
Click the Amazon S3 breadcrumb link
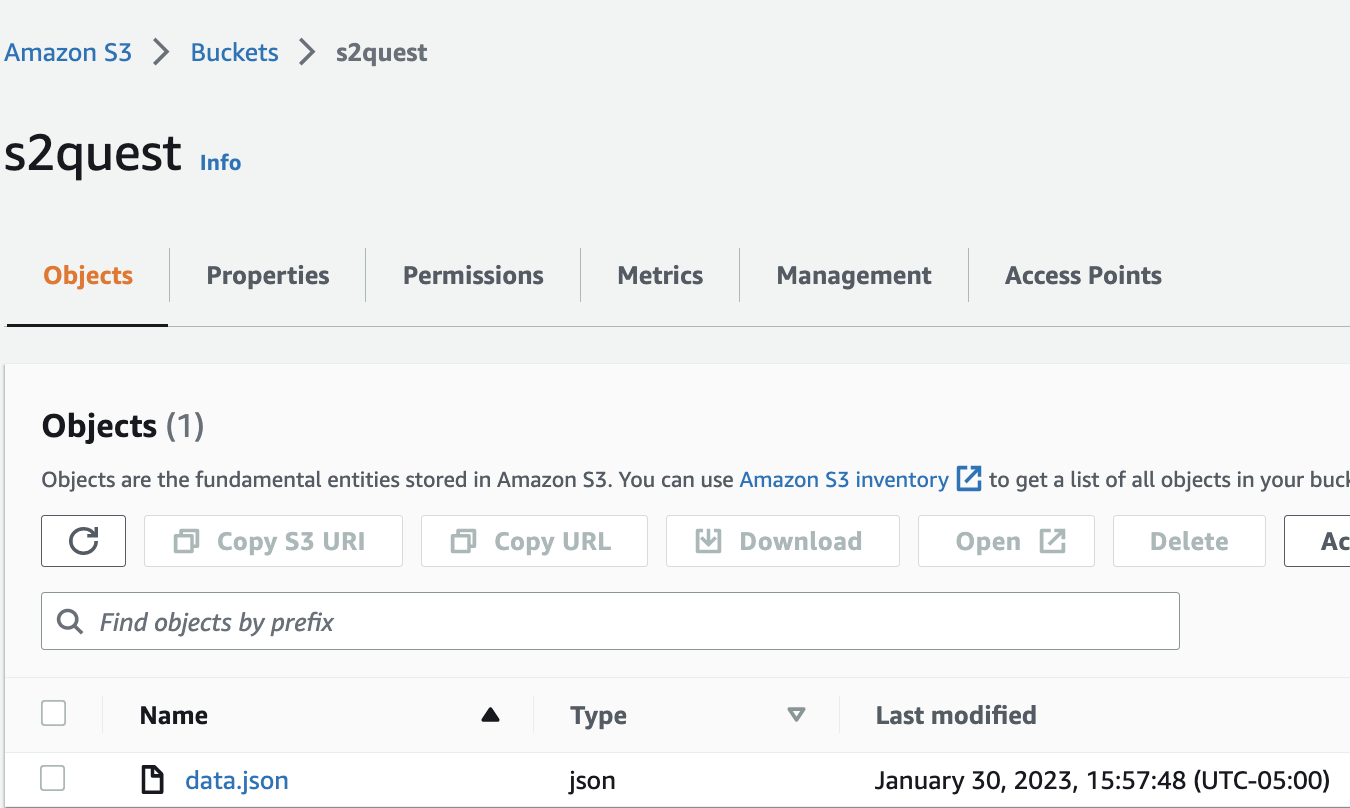click(68, 52)
